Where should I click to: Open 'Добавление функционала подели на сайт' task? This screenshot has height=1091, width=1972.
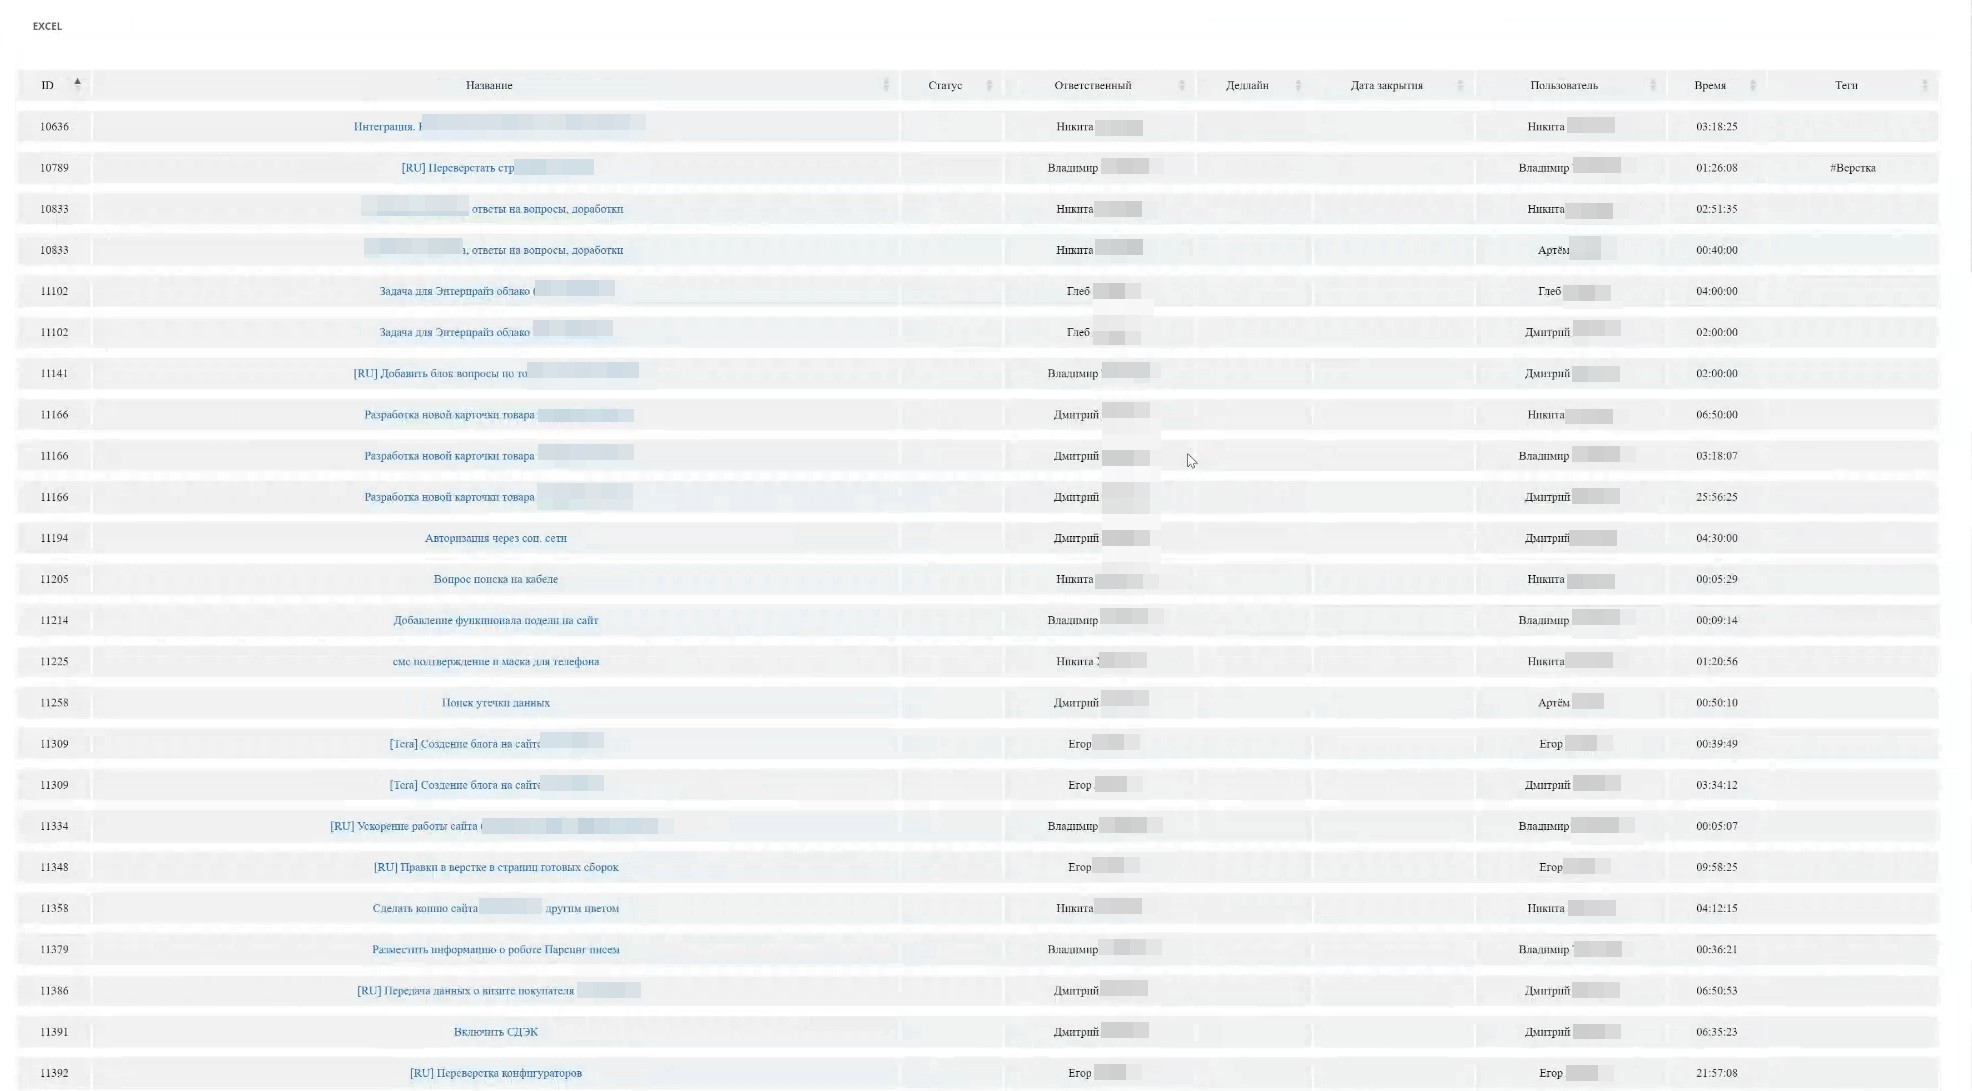[x=495, y=620]
